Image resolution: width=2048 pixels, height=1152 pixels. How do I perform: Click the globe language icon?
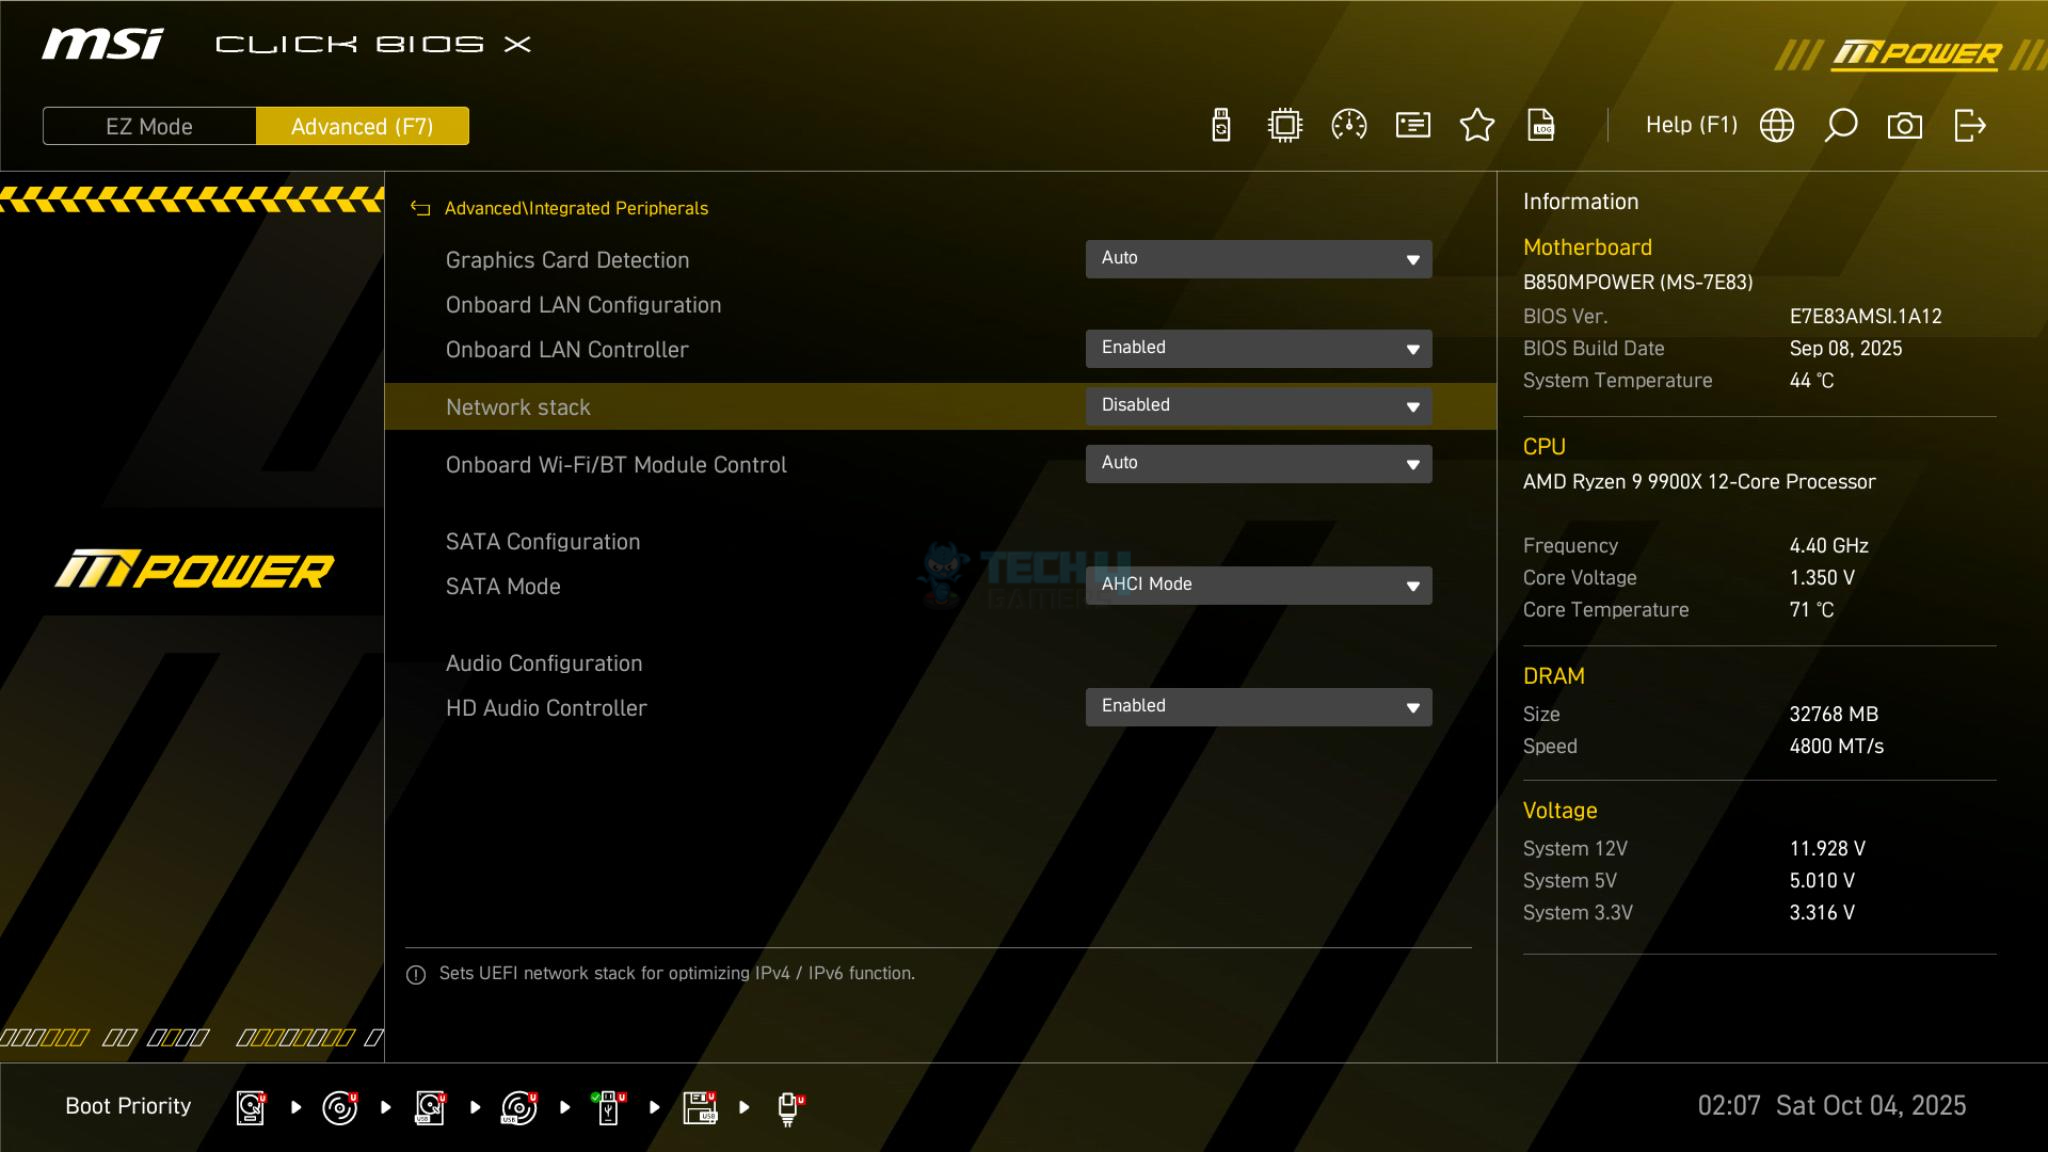[x=1777, y=126]
